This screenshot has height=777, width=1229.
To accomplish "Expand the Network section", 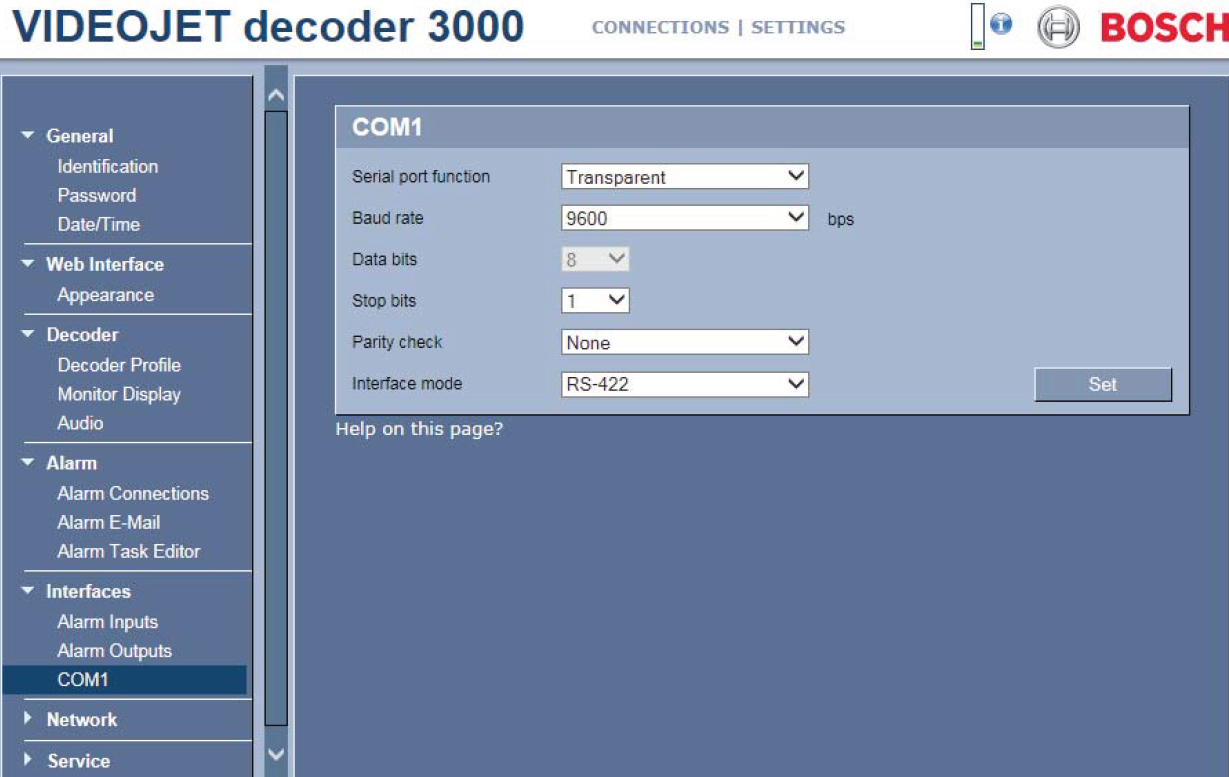I will [x=28, y=719].
